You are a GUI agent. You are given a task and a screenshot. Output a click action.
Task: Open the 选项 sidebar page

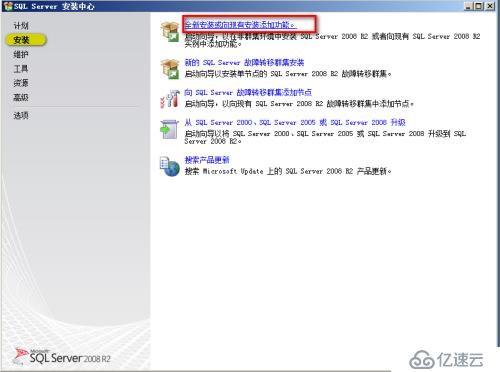click(x=21, y=115)
